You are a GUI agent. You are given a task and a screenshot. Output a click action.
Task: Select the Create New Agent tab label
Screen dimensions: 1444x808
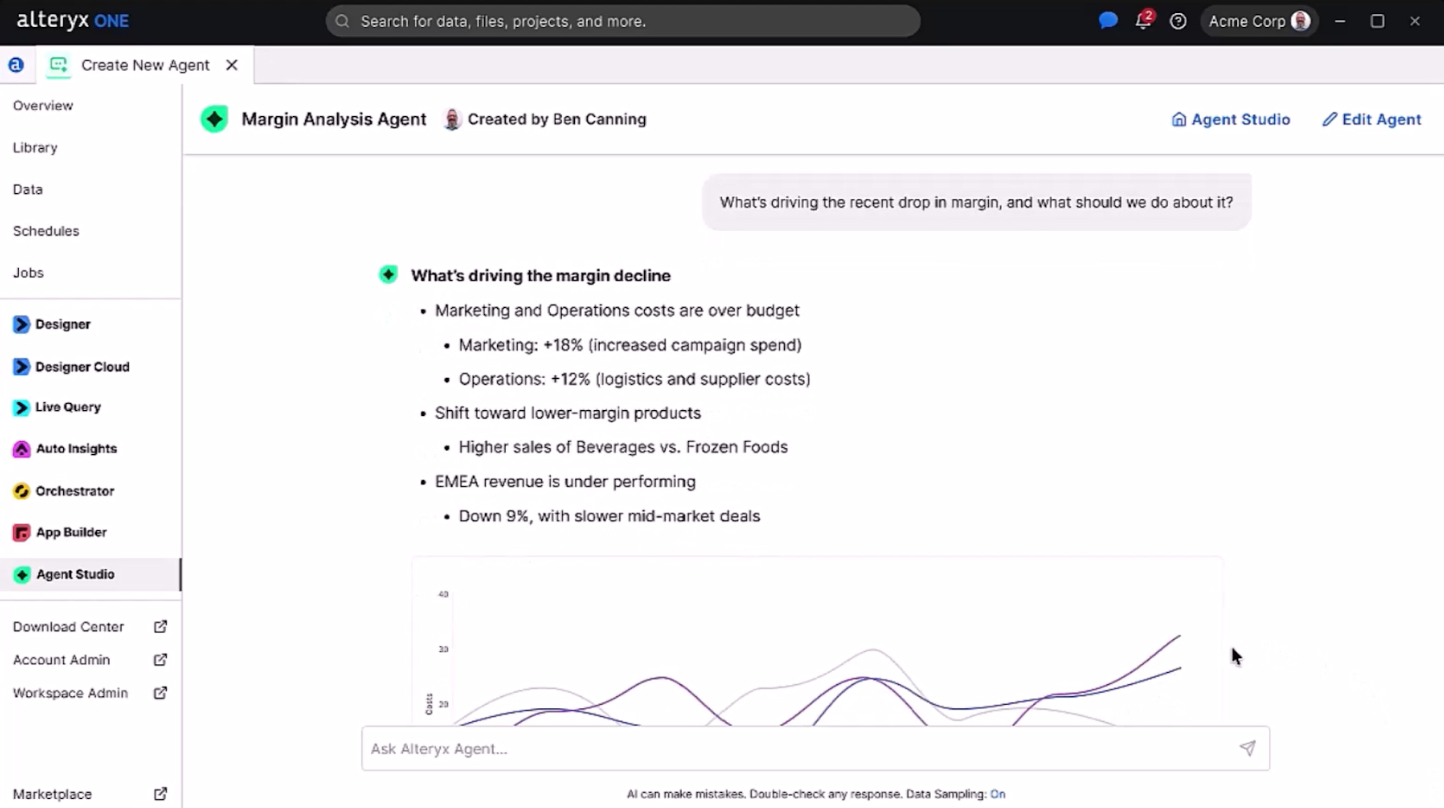point(145,65)
